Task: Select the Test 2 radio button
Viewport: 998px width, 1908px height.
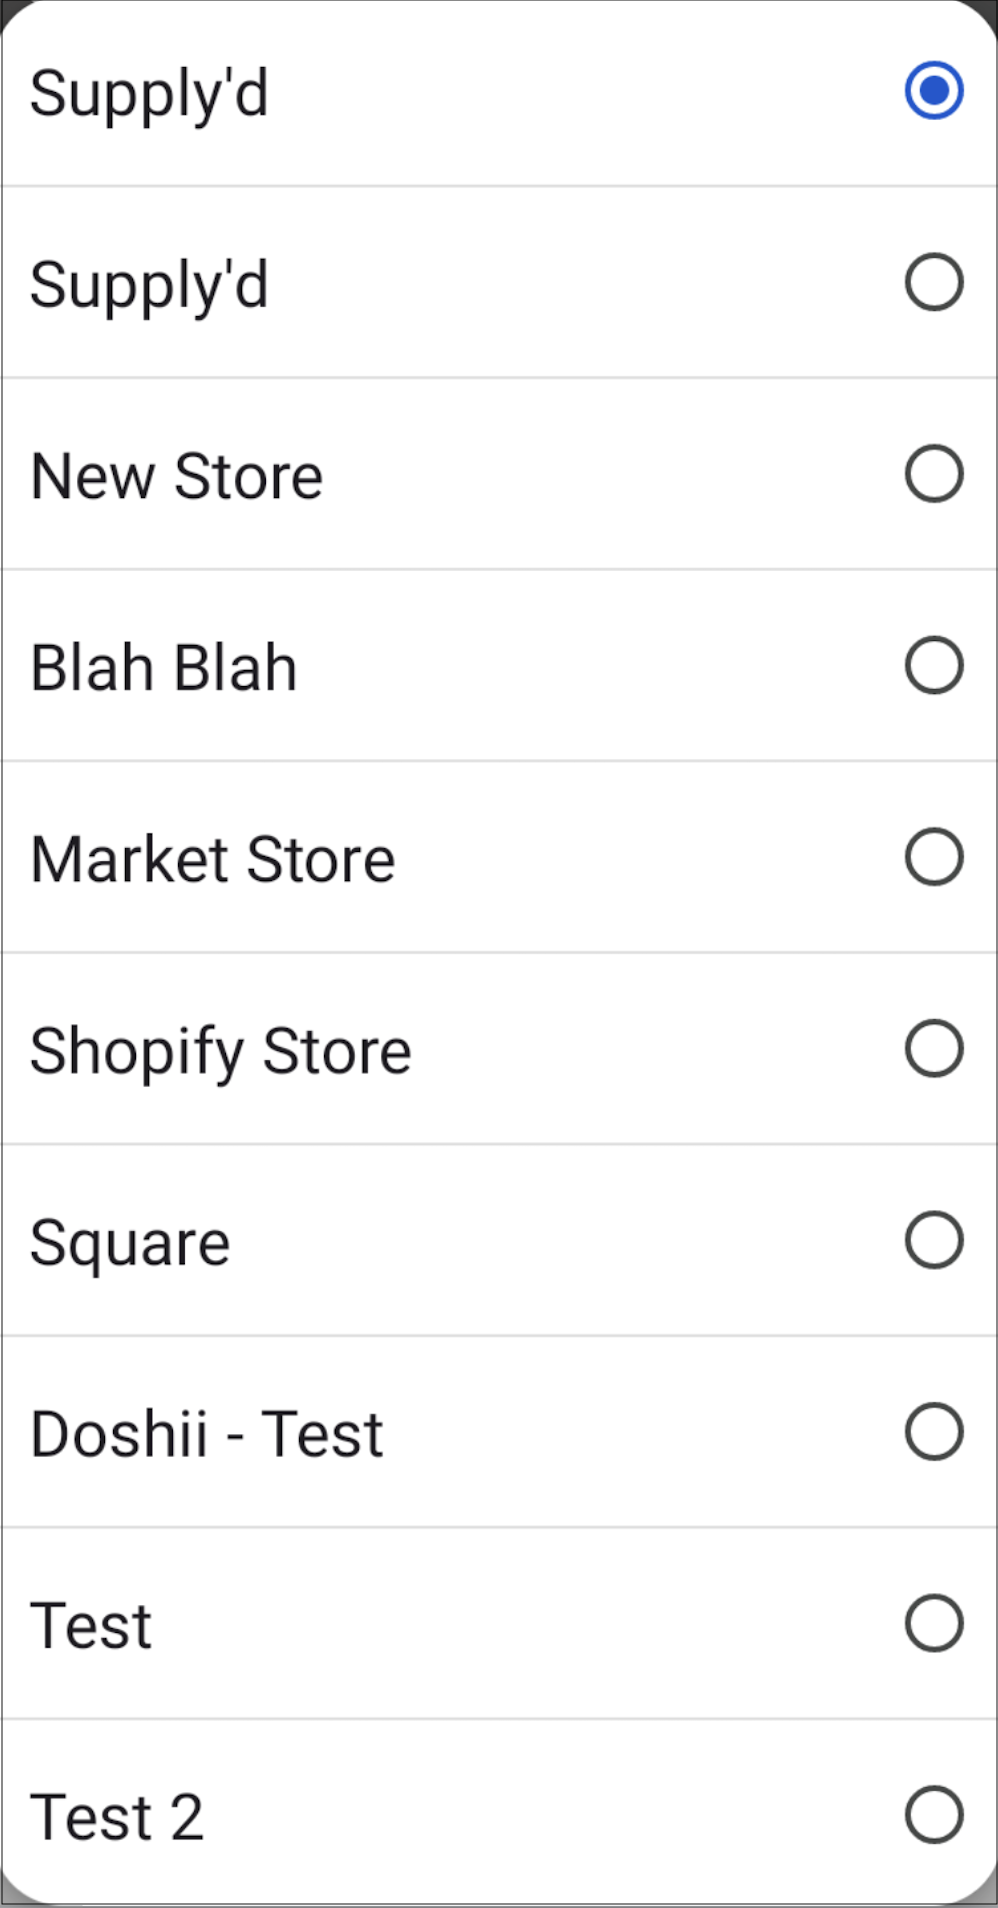Action: [x=934, y=1815]
